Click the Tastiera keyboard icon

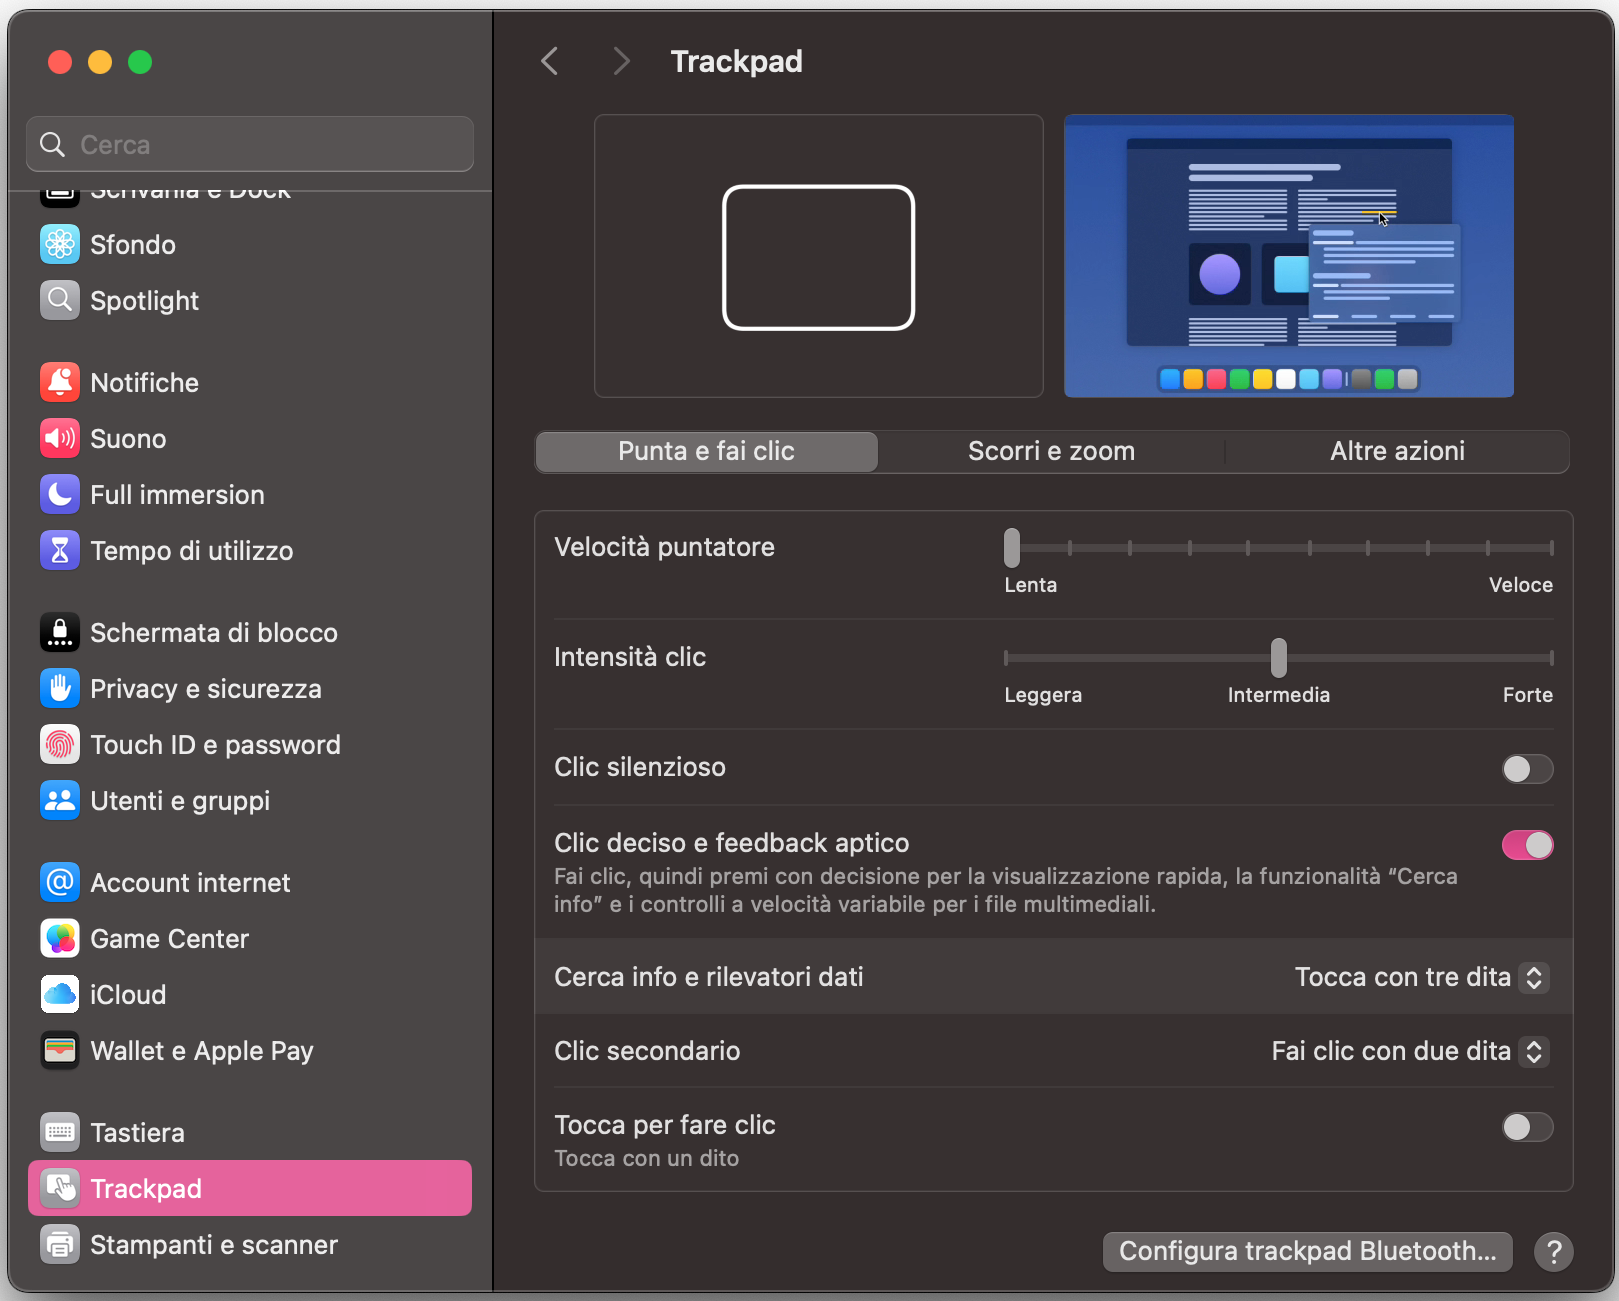(60, 1131)
